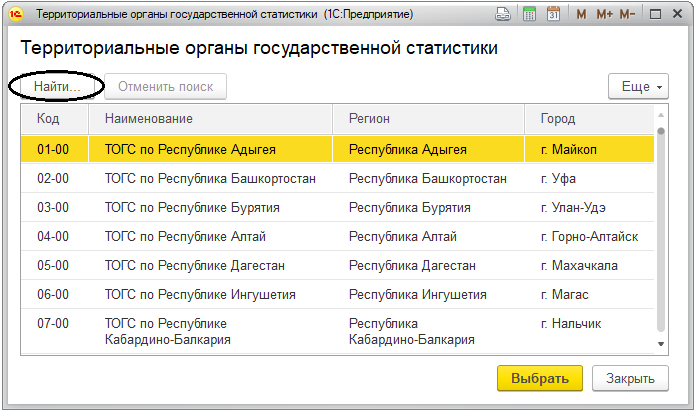Click the Выбрать button
Screen dimensions: 695x411
pos(540,378)
